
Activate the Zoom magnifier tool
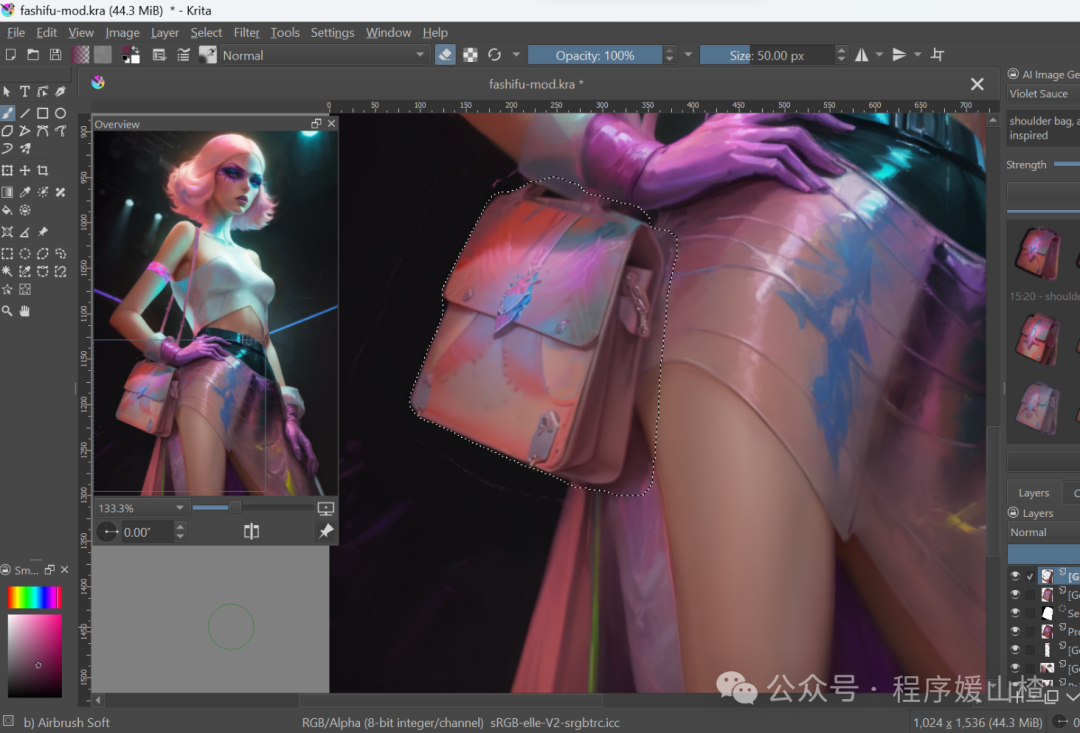pos(7,311)
